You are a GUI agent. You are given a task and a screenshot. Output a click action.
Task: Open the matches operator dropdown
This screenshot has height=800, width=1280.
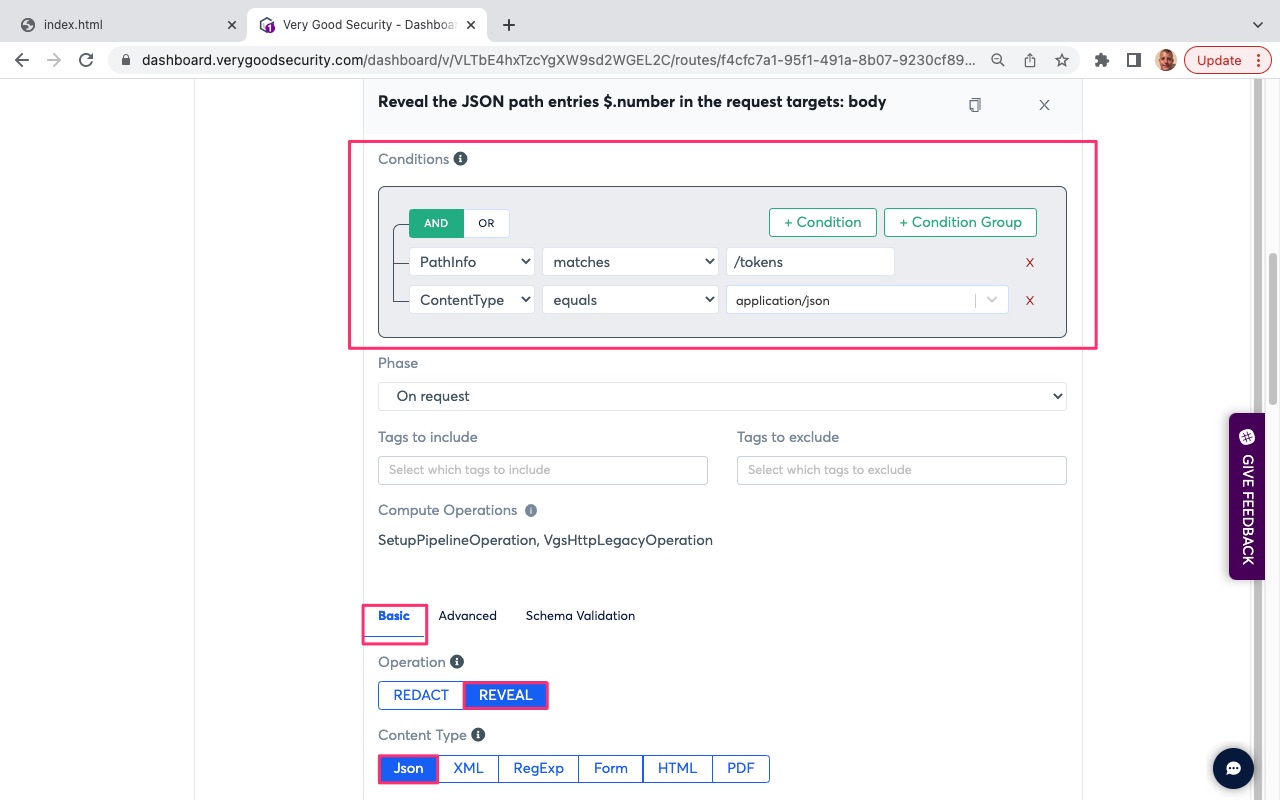pos(630,262)
